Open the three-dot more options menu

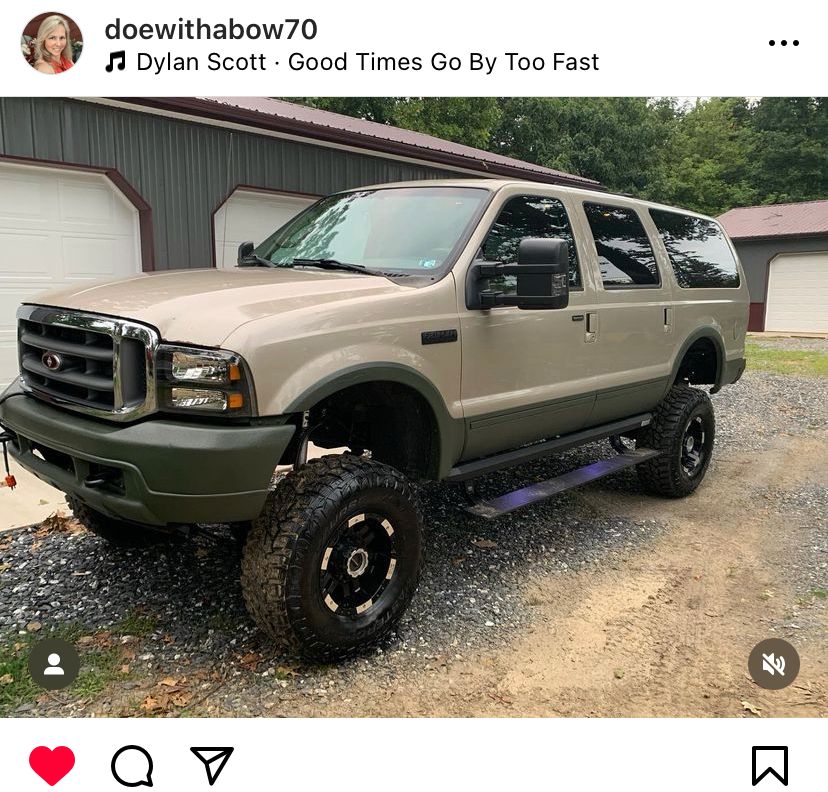(x=784, y=43)
